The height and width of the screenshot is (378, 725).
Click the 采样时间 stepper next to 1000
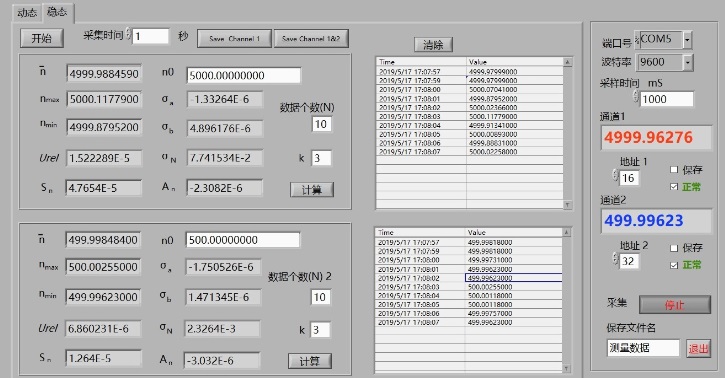coord(636,97)
